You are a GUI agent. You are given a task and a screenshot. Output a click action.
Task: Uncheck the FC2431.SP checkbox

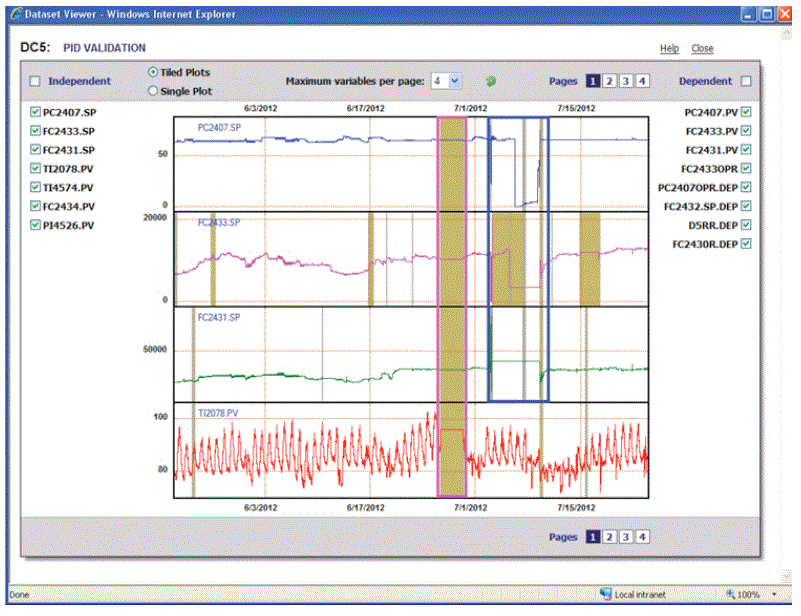pyautogui.click(x=35, y=150)
